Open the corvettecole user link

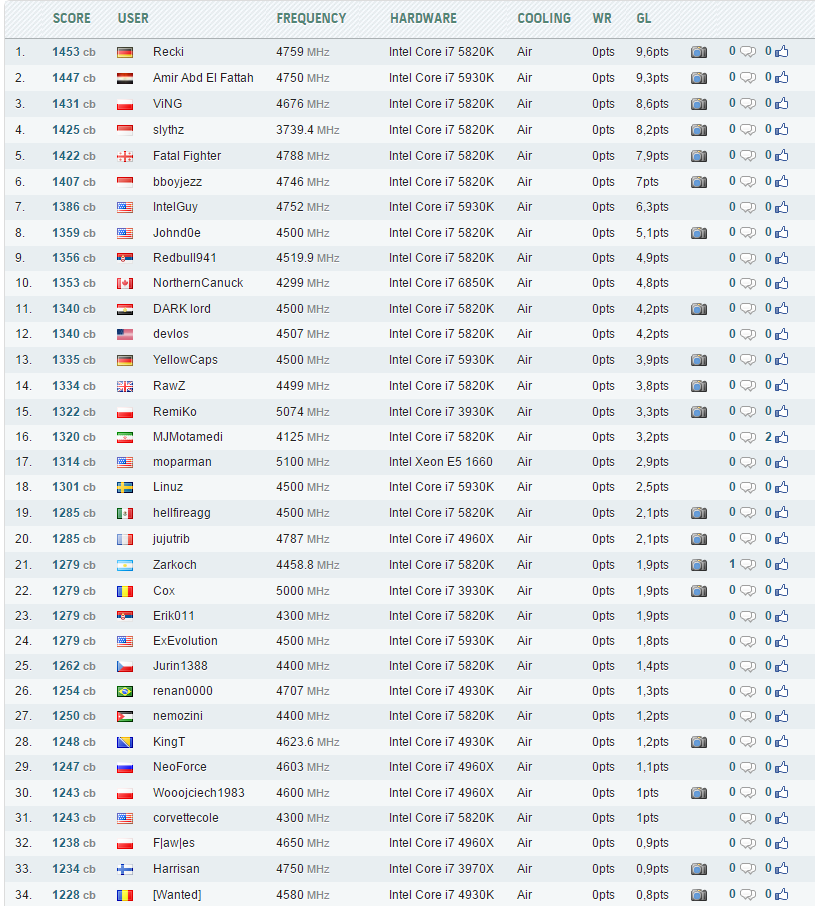185,818
